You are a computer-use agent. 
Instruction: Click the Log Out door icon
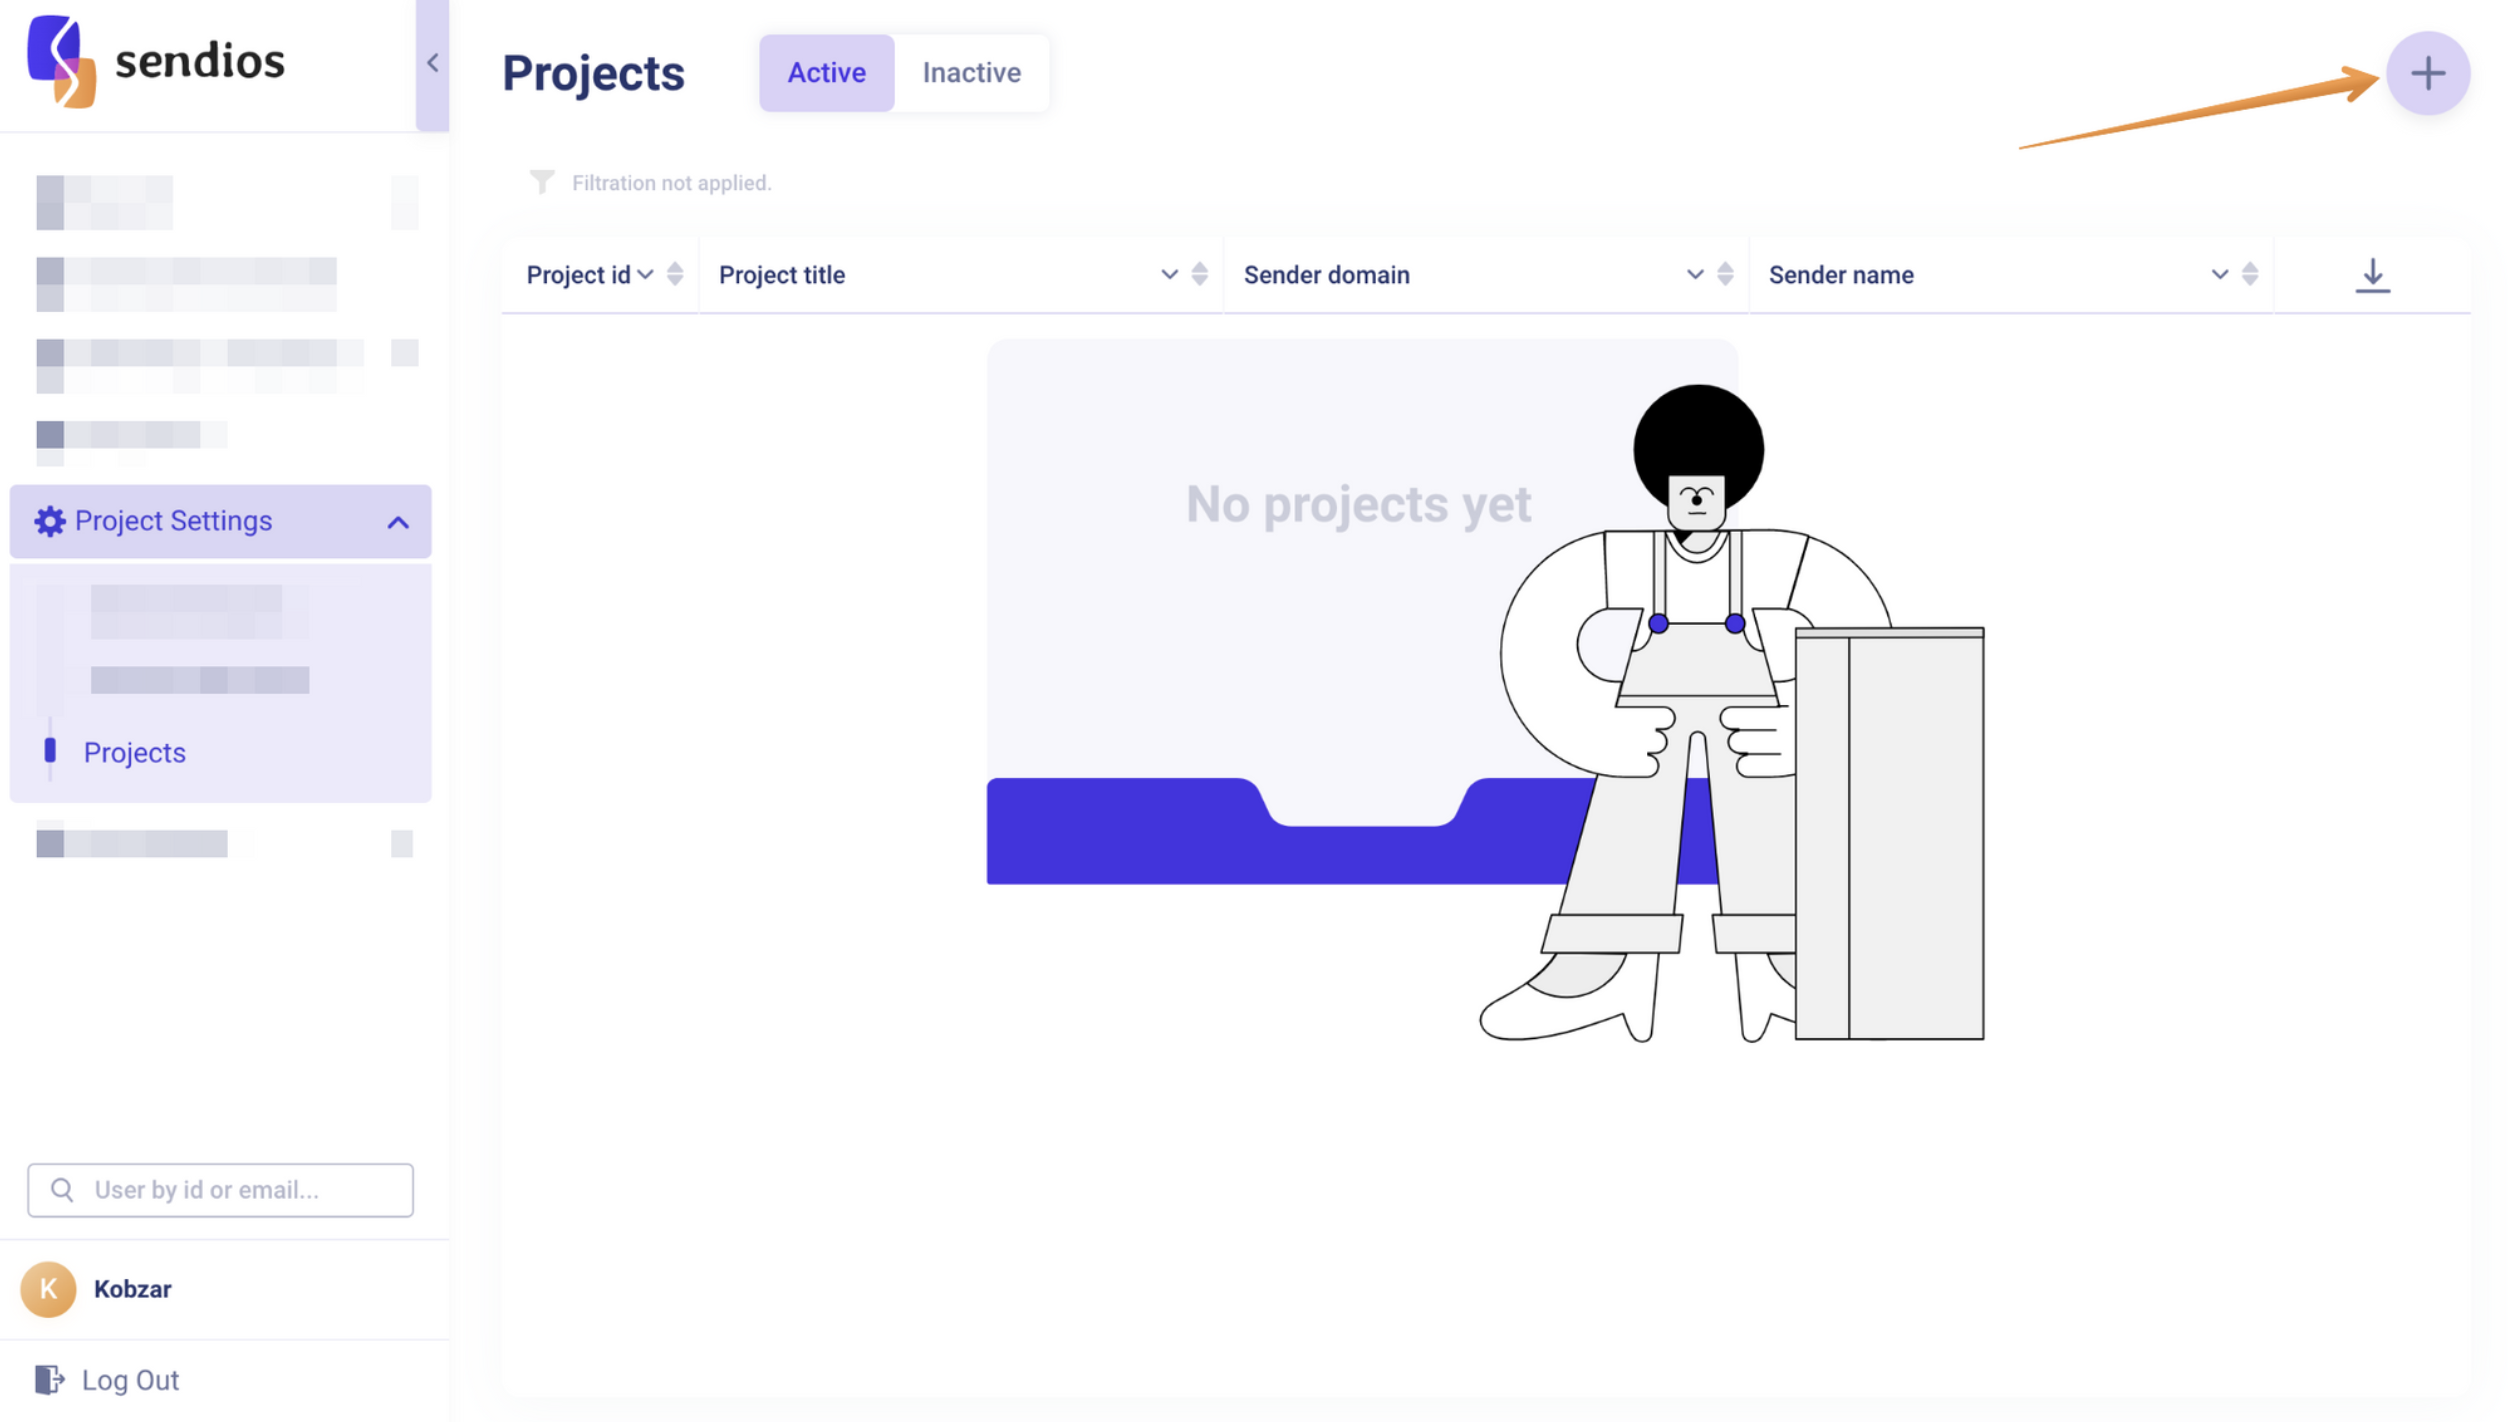tap(48, 1380)
